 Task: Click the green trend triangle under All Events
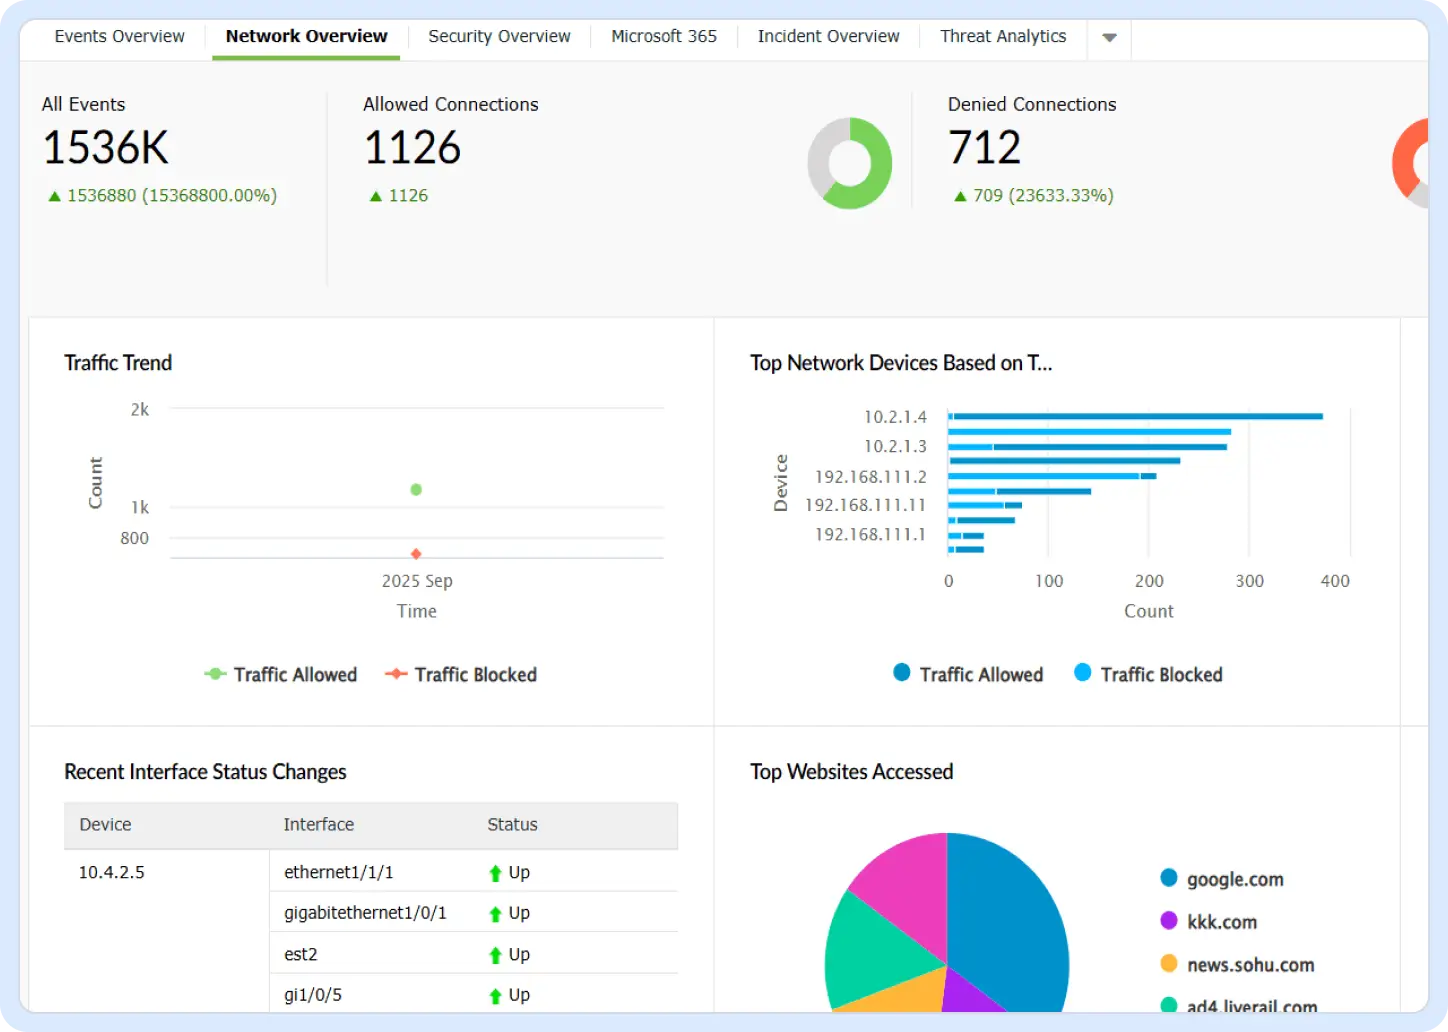(55, 196)
